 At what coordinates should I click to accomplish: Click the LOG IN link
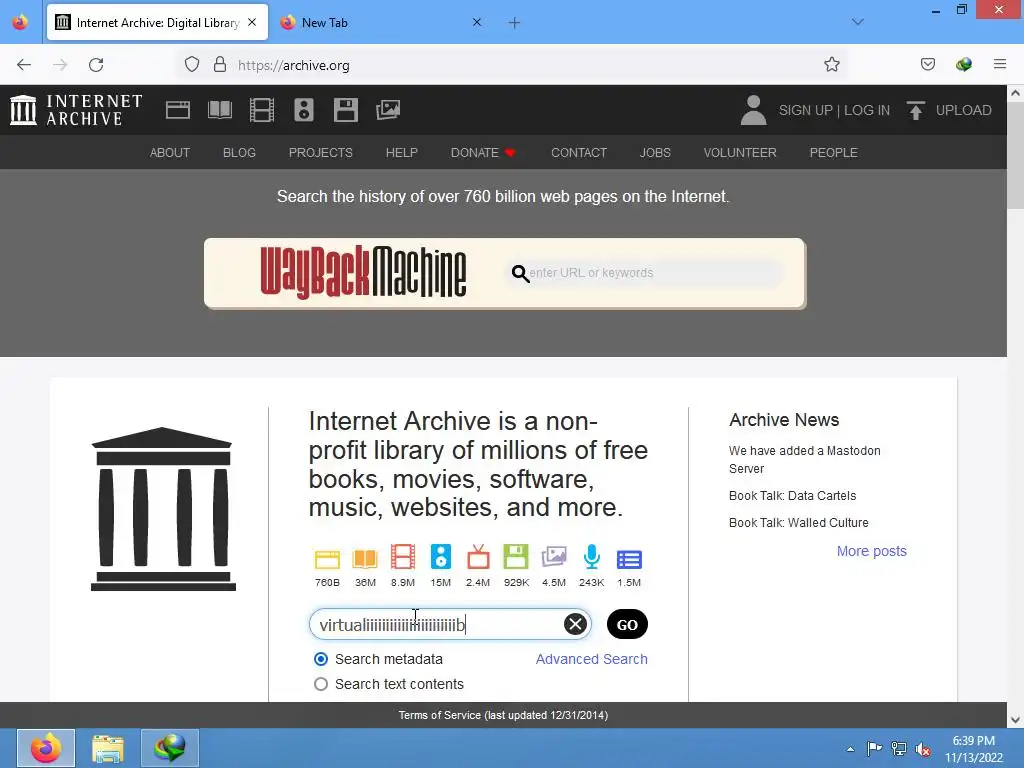[867, 110]
